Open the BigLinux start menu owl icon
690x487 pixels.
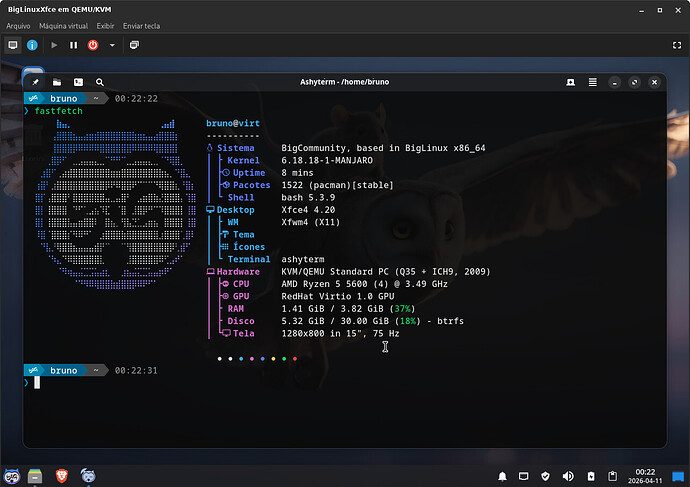[12, 476]
